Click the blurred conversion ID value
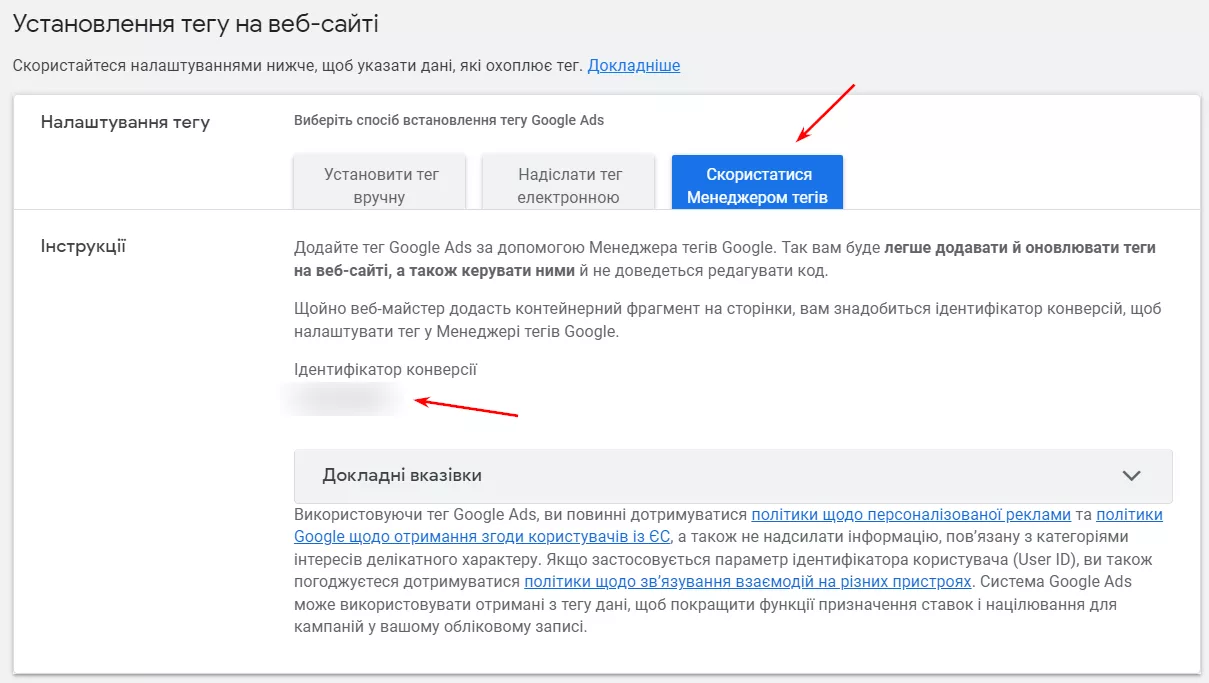This screenshot has width=1209, height=683. tap(340, 400)
